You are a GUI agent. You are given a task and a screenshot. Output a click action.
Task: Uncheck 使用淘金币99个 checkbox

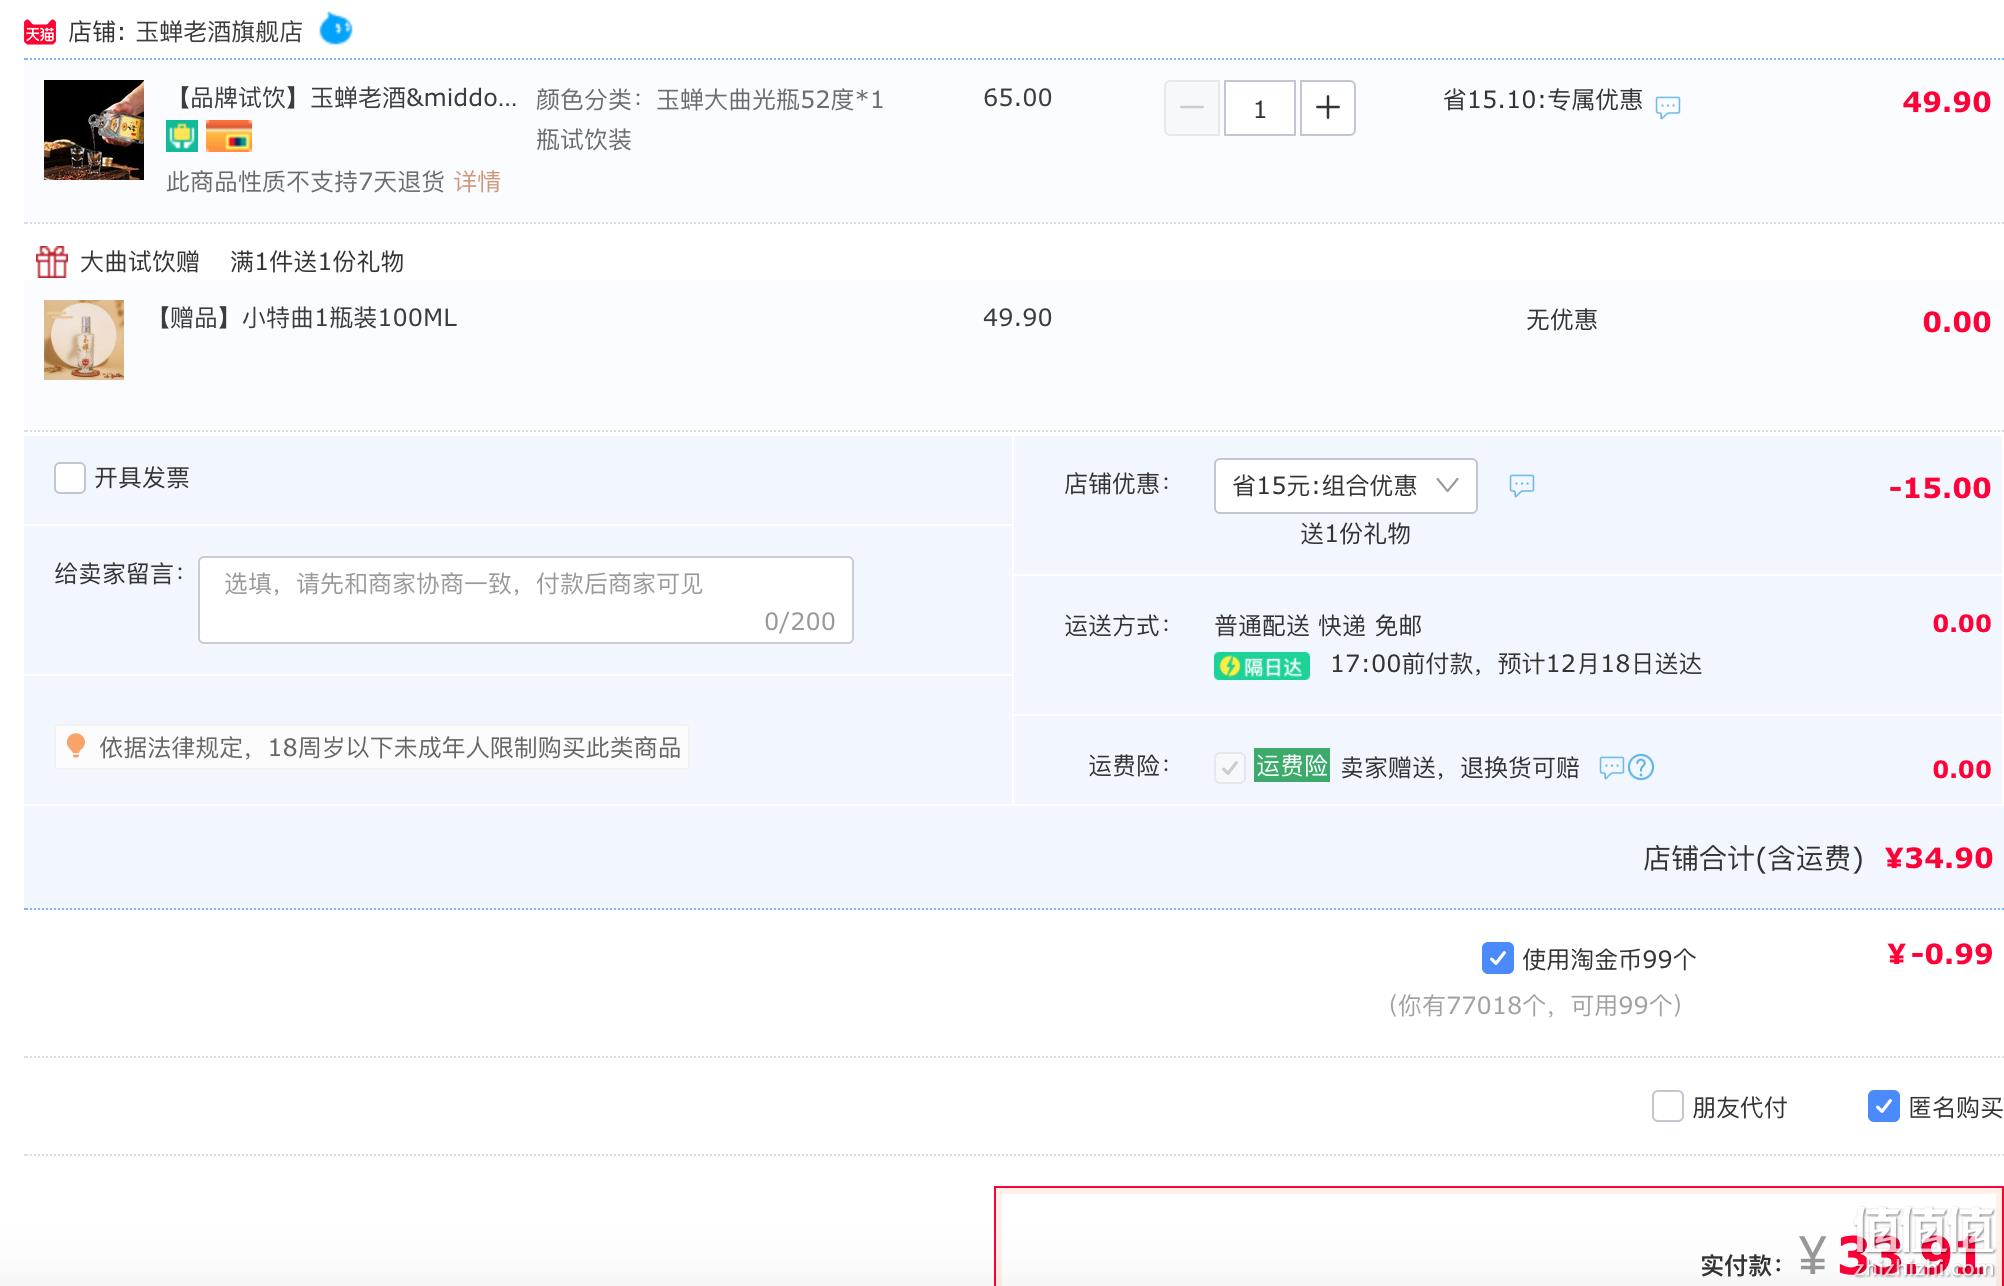[x=1497, y=958]
